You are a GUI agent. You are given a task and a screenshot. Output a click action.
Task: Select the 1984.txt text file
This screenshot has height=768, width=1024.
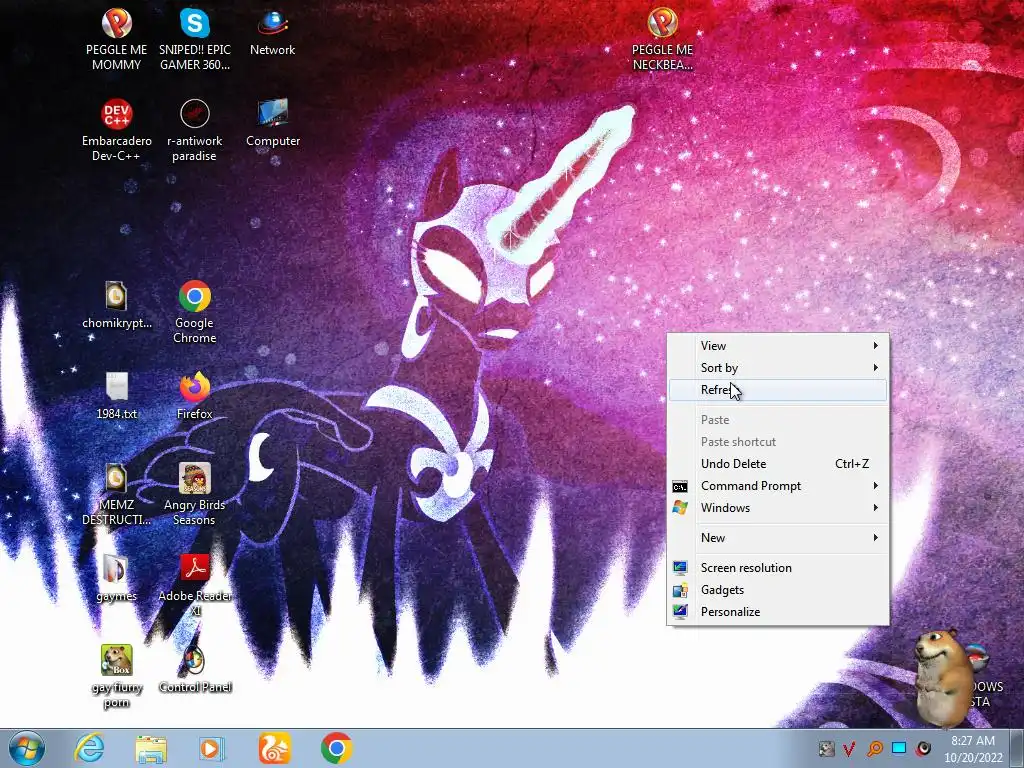tap(116, 396)
